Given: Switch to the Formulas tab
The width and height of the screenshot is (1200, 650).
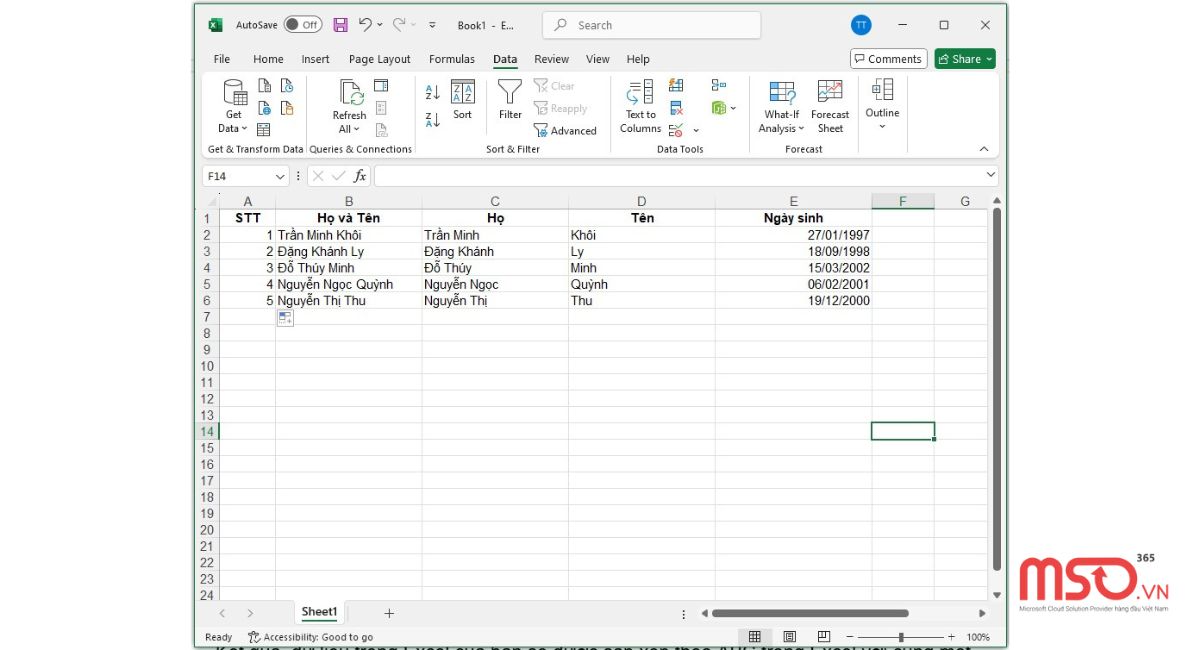Looking at the screenshot, I should click(452, 59).
